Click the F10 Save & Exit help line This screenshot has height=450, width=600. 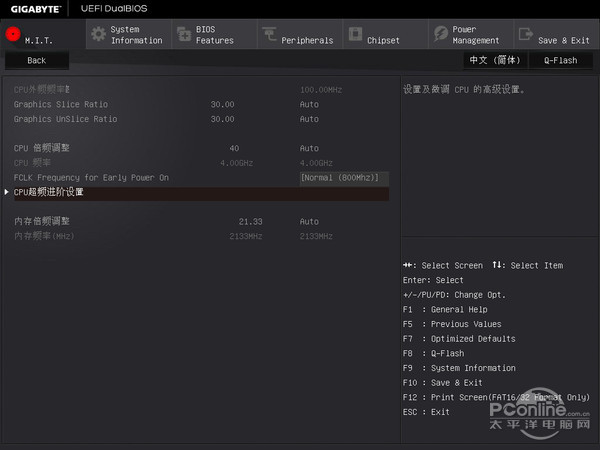(x=442, y=383)
